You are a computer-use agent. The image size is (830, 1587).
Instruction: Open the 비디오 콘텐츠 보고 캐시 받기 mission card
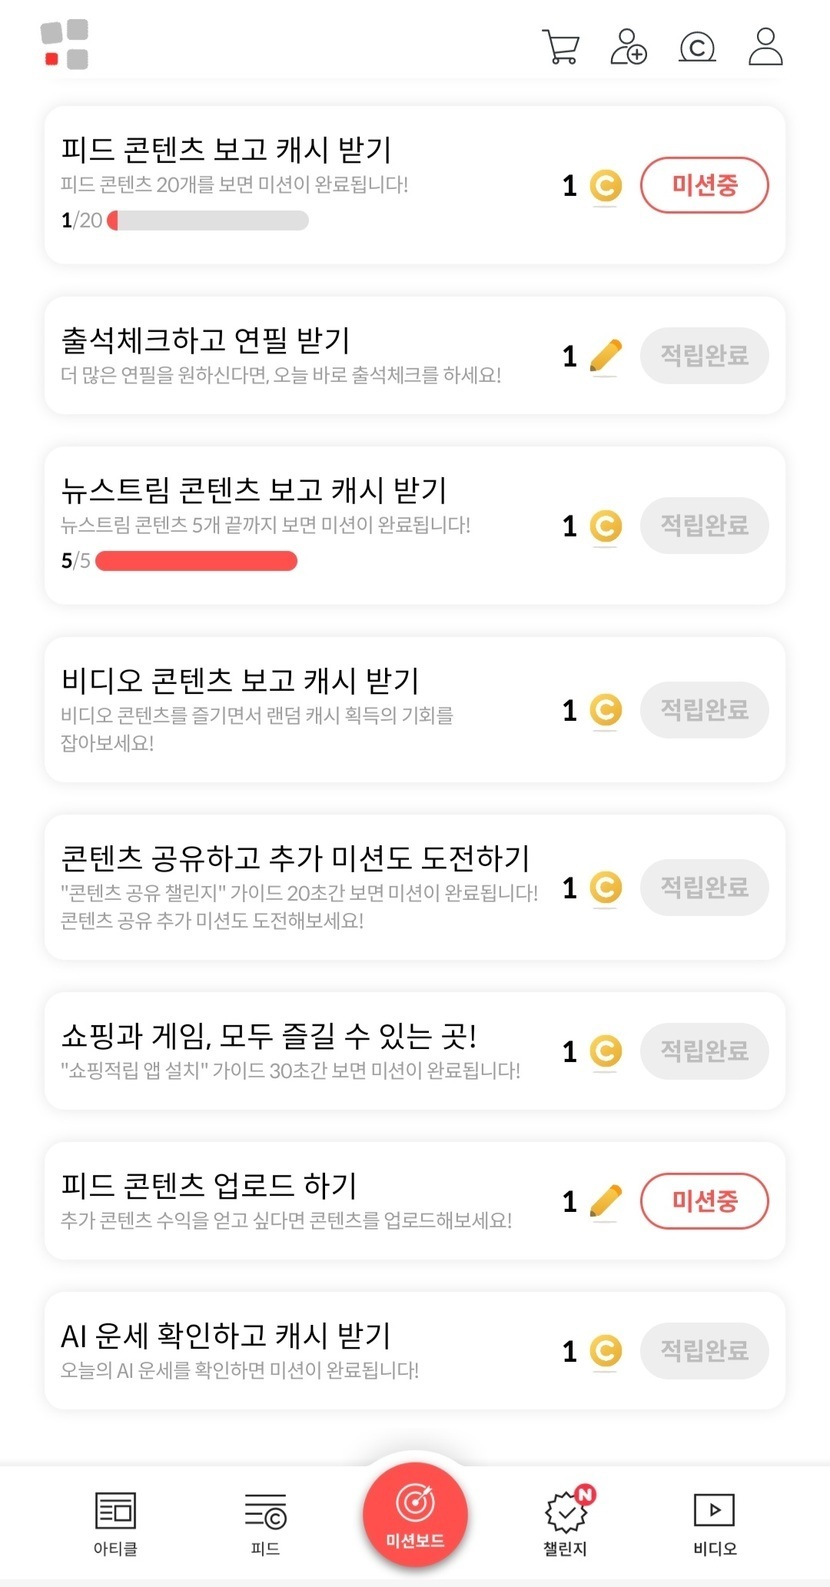[x=300, y=709]
